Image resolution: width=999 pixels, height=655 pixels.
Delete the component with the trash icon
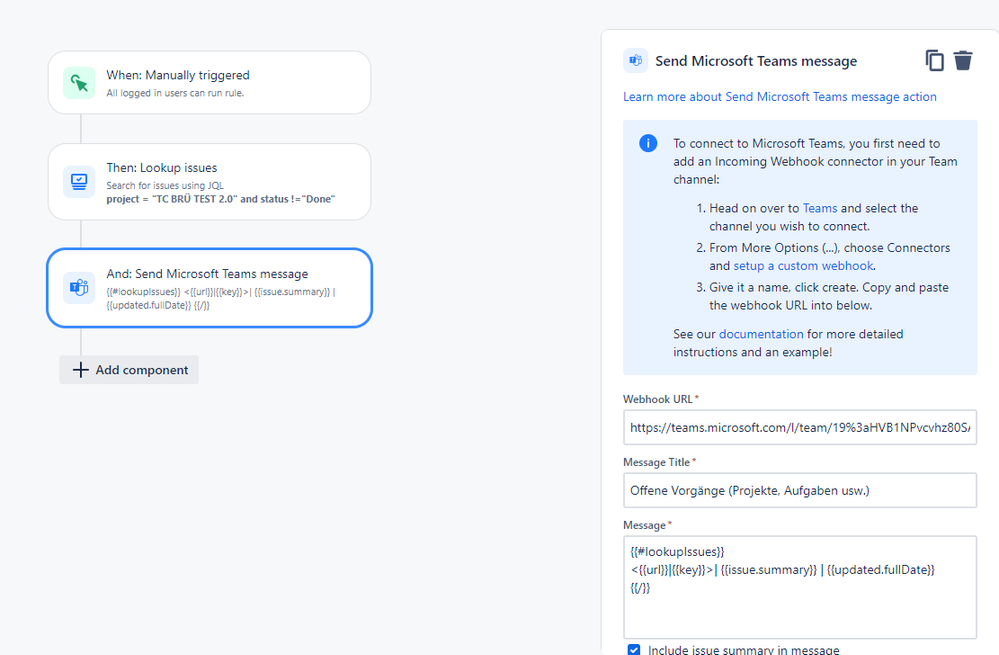tap(963, 61)
